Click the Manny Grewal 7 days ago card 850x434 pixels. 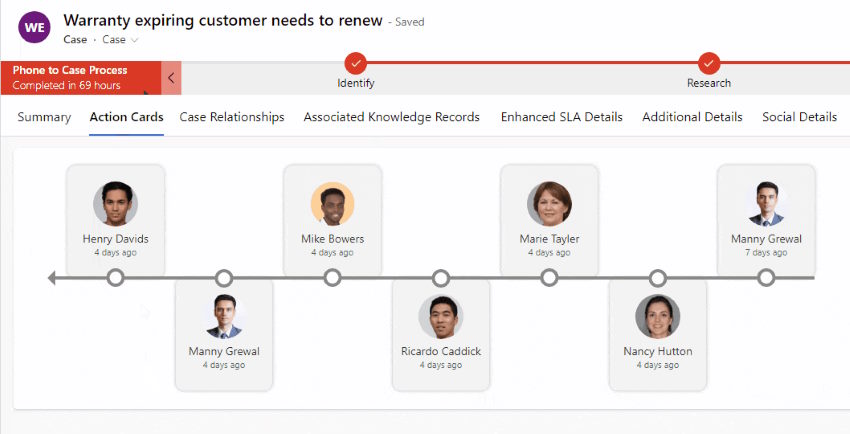[766, 220]
